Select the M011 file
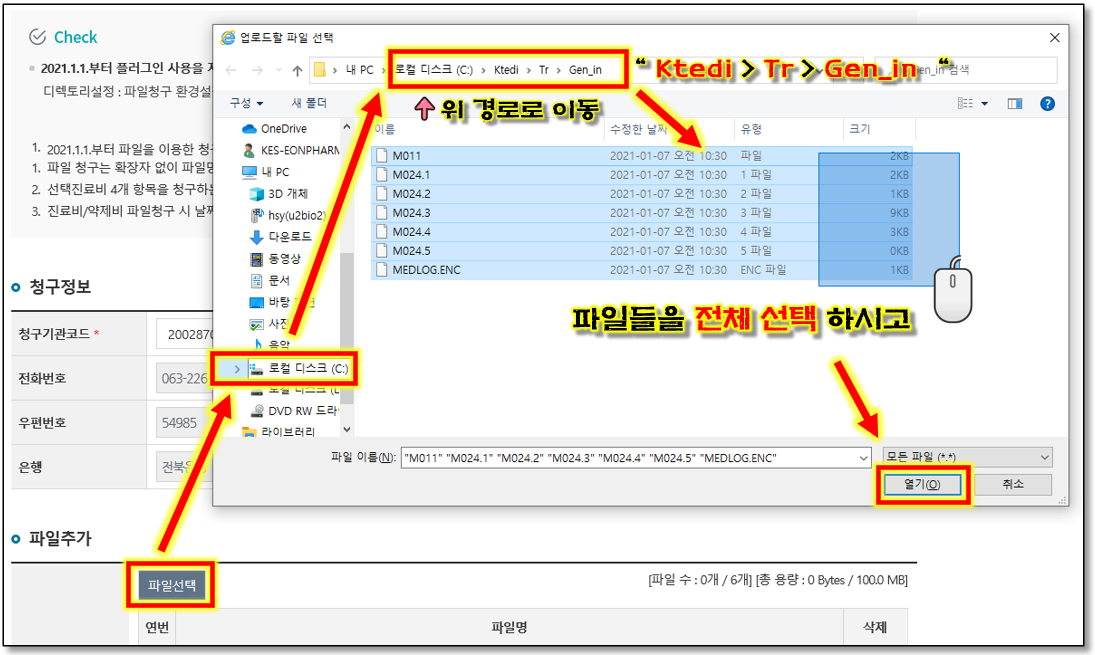This screenshot has height=655, width=1095. tap(406, 156)
